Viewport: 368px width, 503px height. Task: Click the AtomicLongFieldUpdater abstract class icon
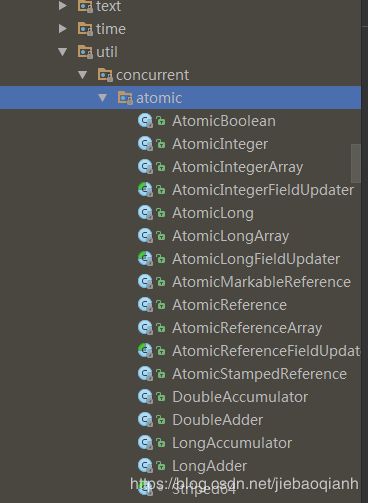(145, 259)
